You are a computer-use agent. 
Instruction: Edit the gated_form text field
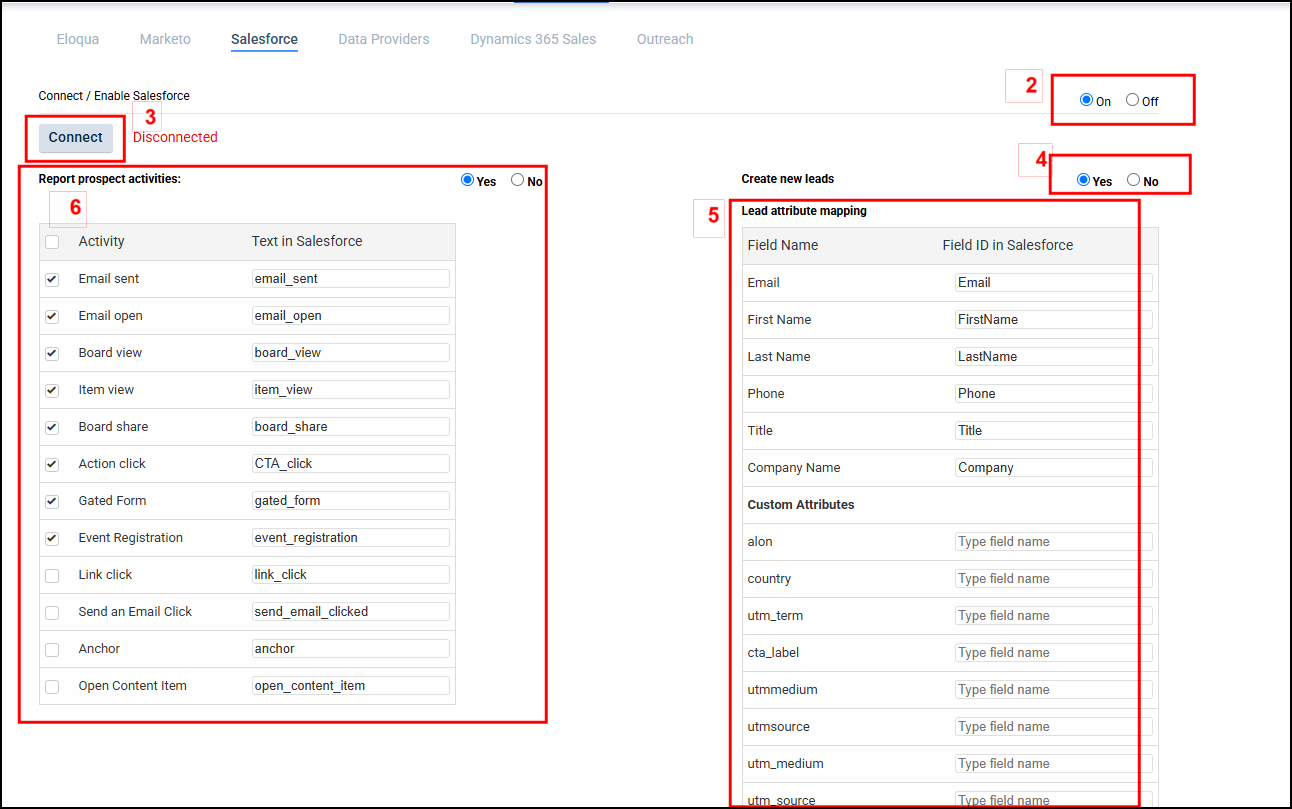pos(351,501)
